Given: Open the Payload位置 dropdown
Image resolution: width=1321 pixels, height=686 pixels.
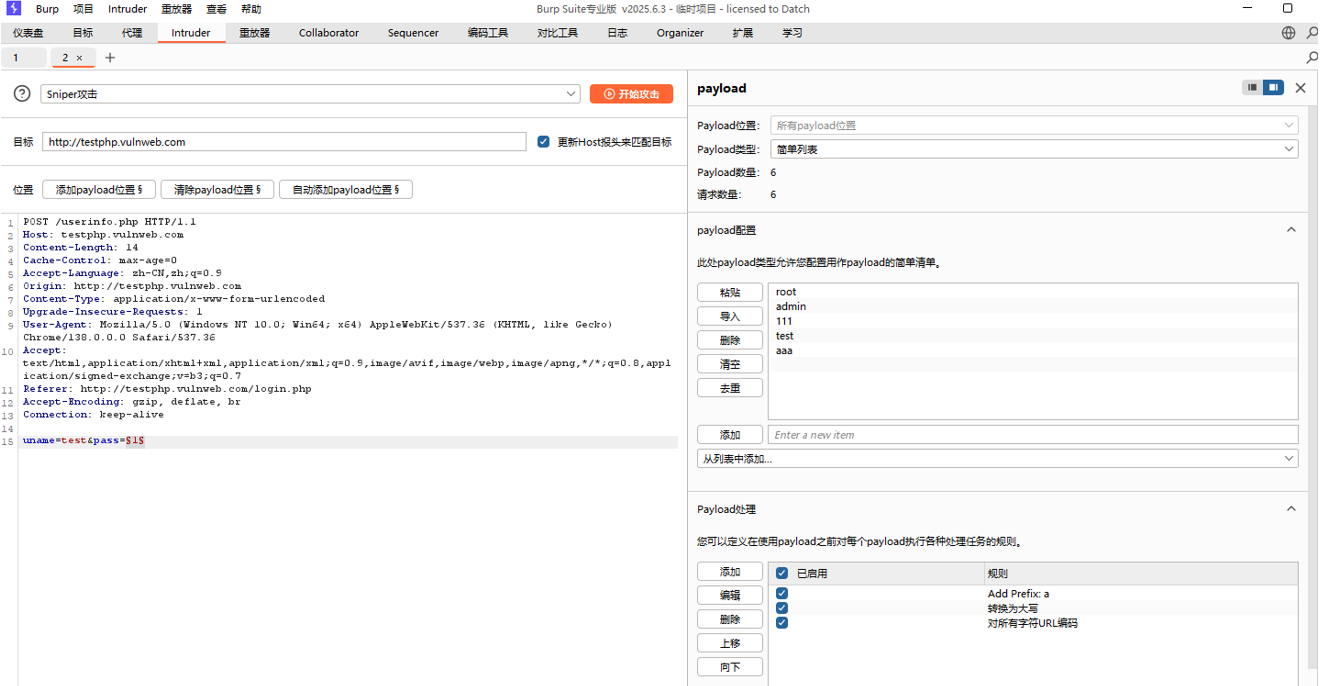Looking at the screenshot, I should (1034, 126).
